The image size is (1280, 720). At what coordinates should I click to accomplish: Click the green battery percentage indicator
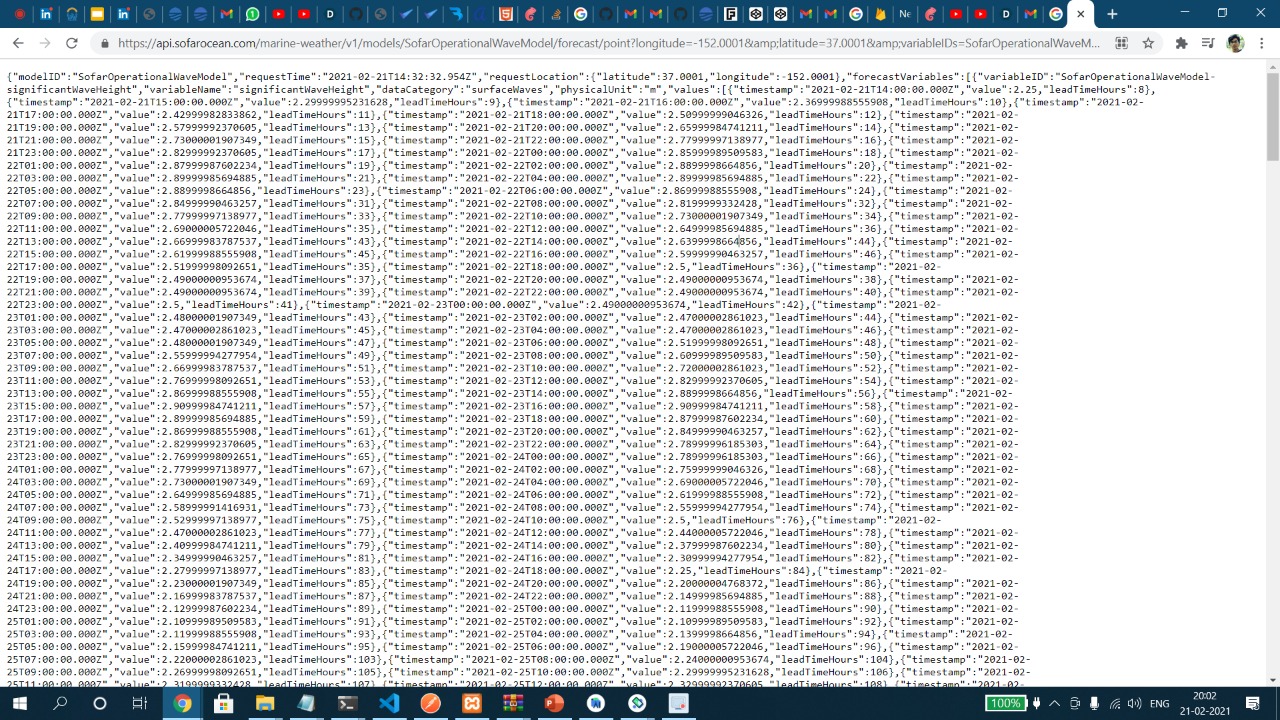1007,703
